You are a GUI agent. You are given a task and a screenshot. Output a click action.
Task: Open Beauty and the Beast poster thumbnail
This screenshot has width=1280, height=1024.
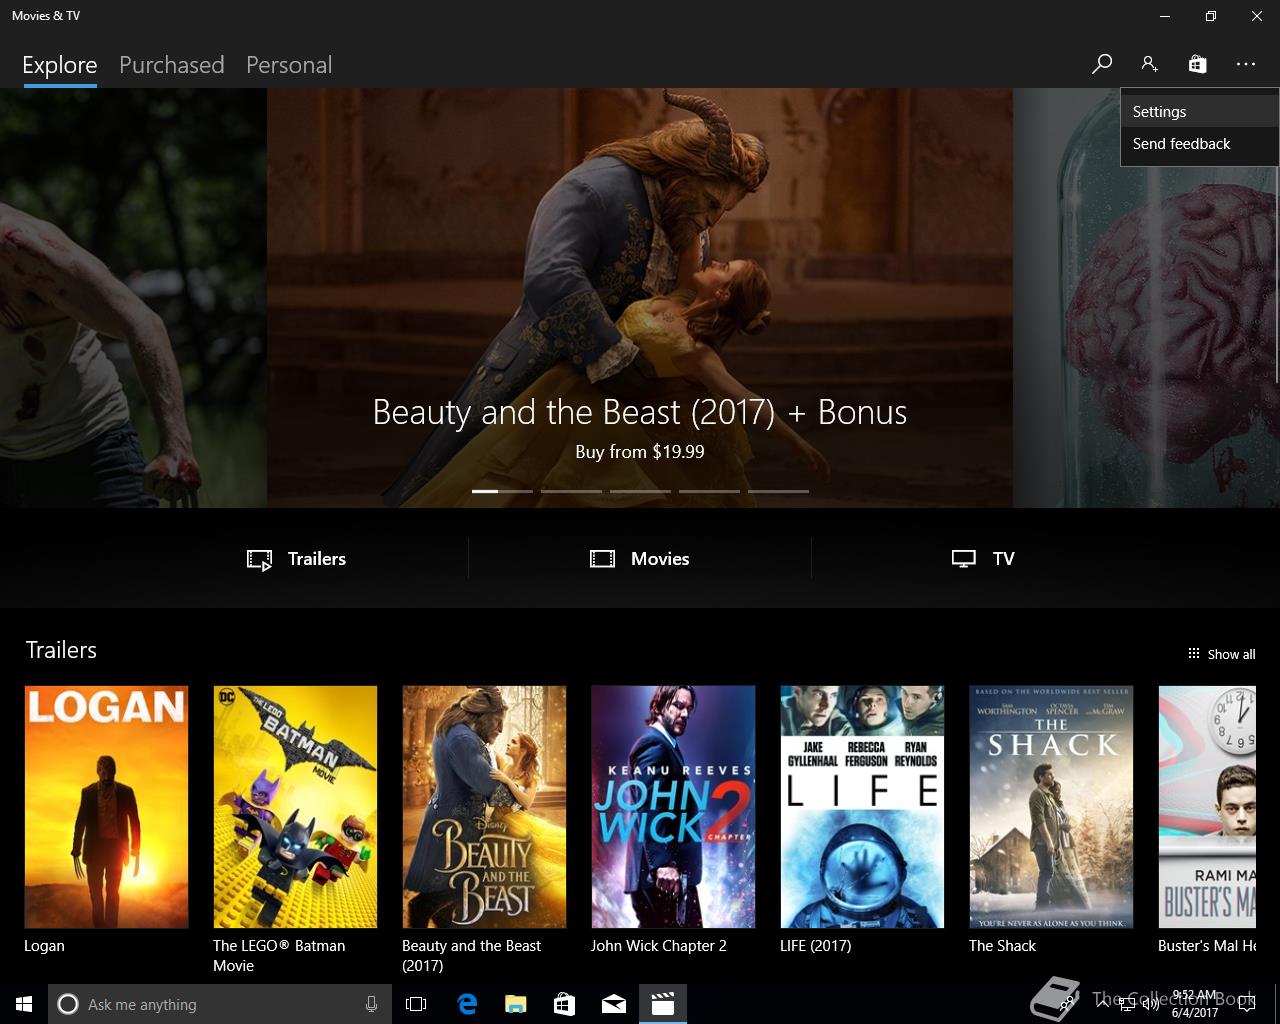[484, 807]
